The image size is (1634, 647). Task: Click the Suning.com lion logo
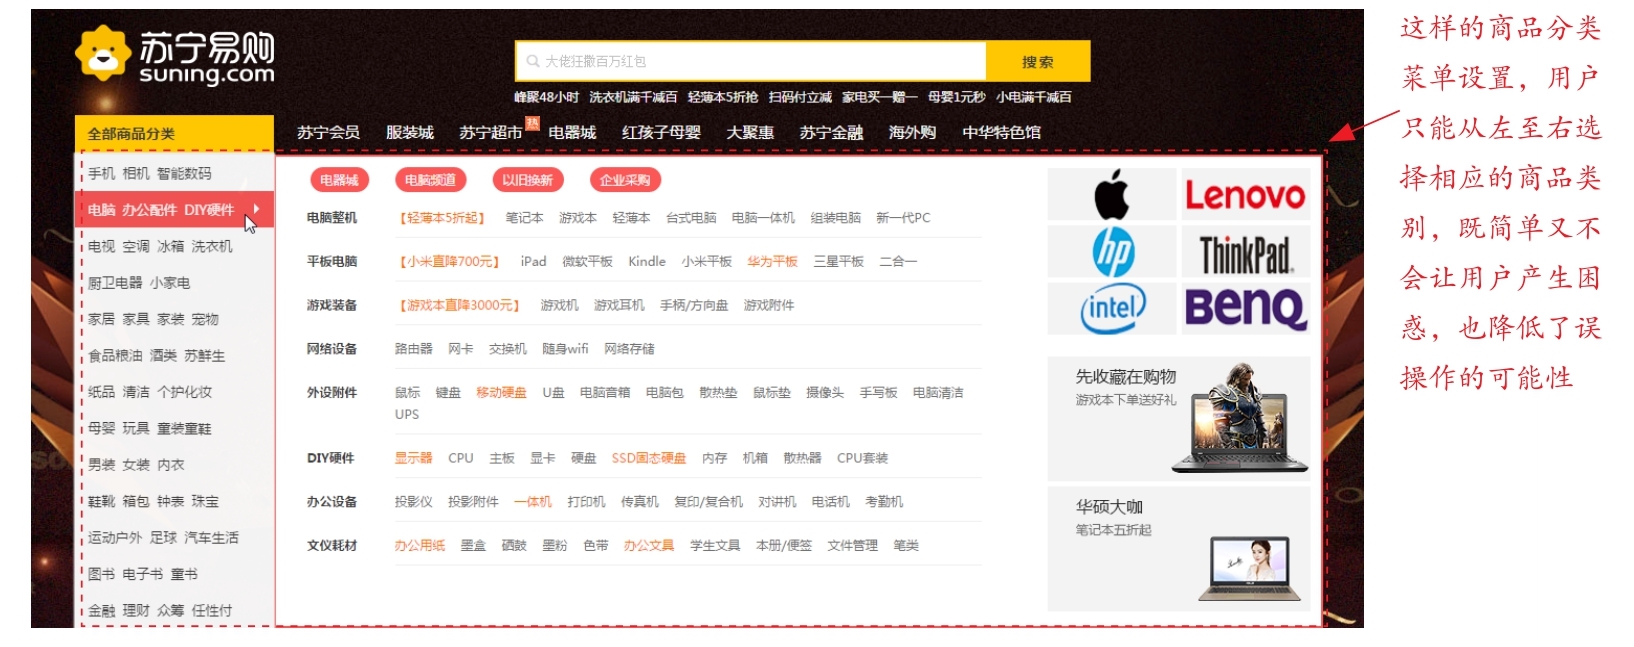(x=103, y=54)
